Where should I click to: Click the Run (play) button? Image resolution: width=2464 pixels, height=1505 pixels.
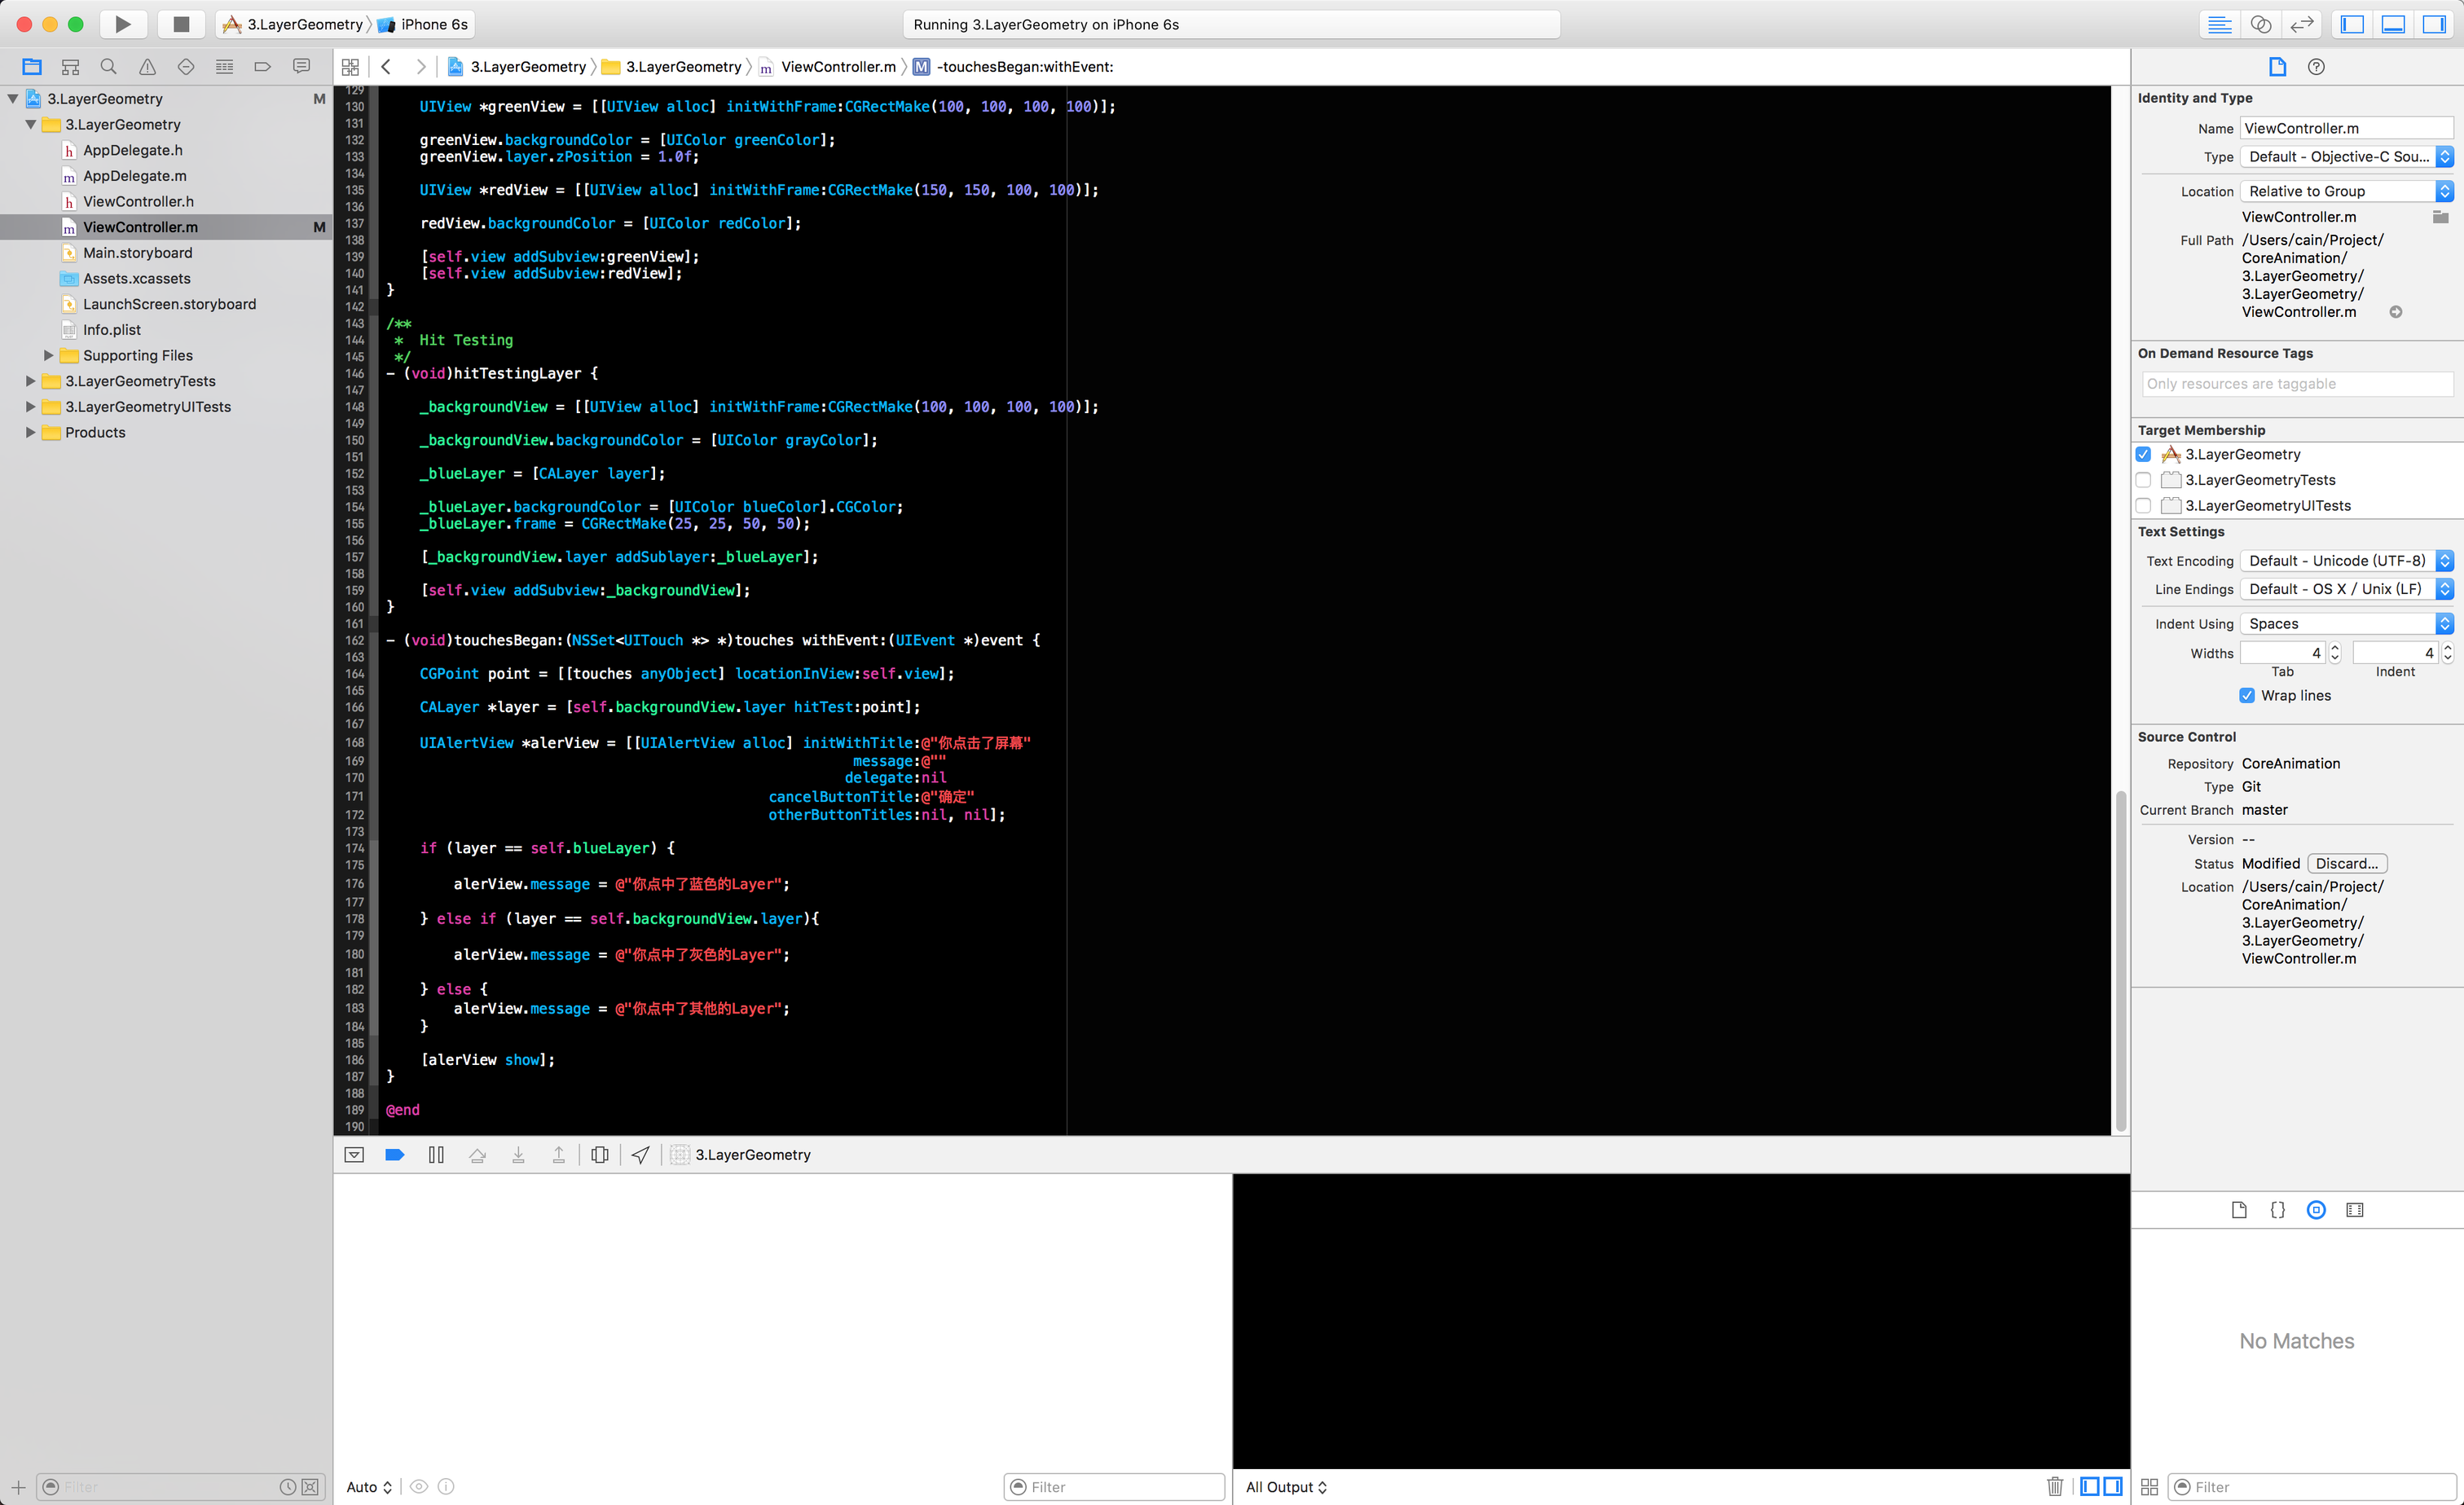click(122, 24)
